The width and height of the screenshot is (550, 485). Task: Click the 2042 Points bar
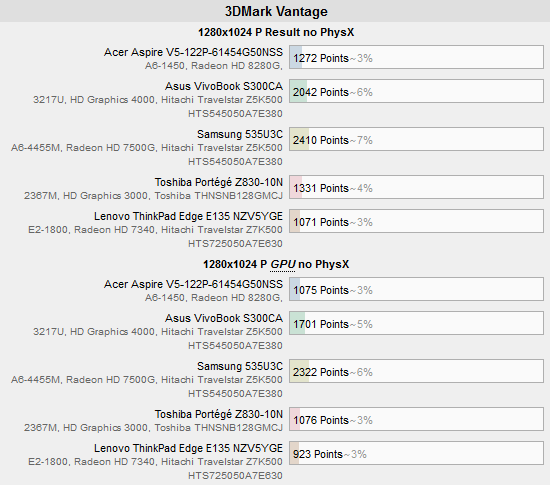coord(416,91)
